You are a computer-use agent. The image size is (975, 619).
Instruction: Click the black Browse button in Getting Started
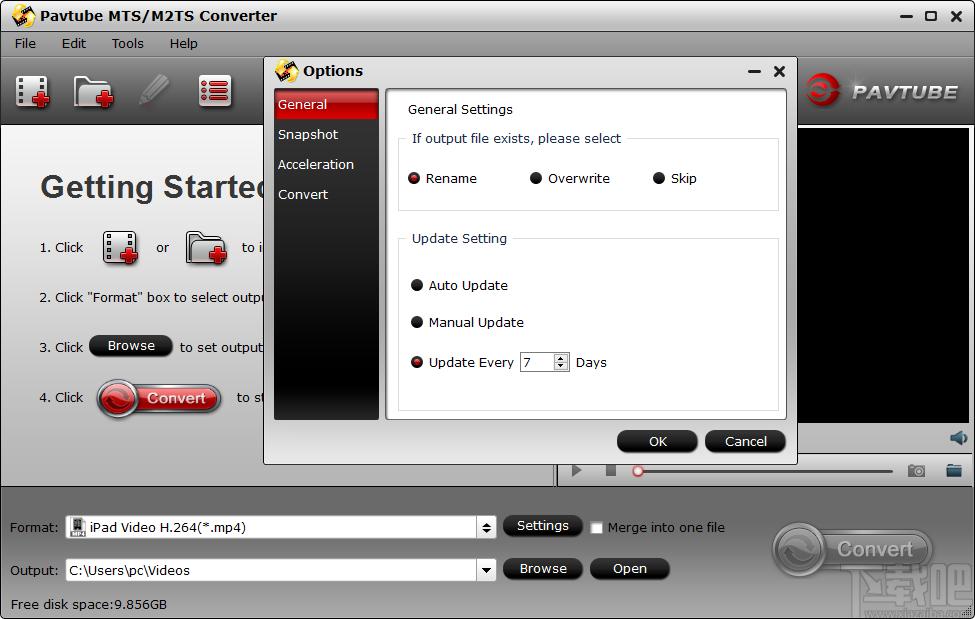(131, 346)
